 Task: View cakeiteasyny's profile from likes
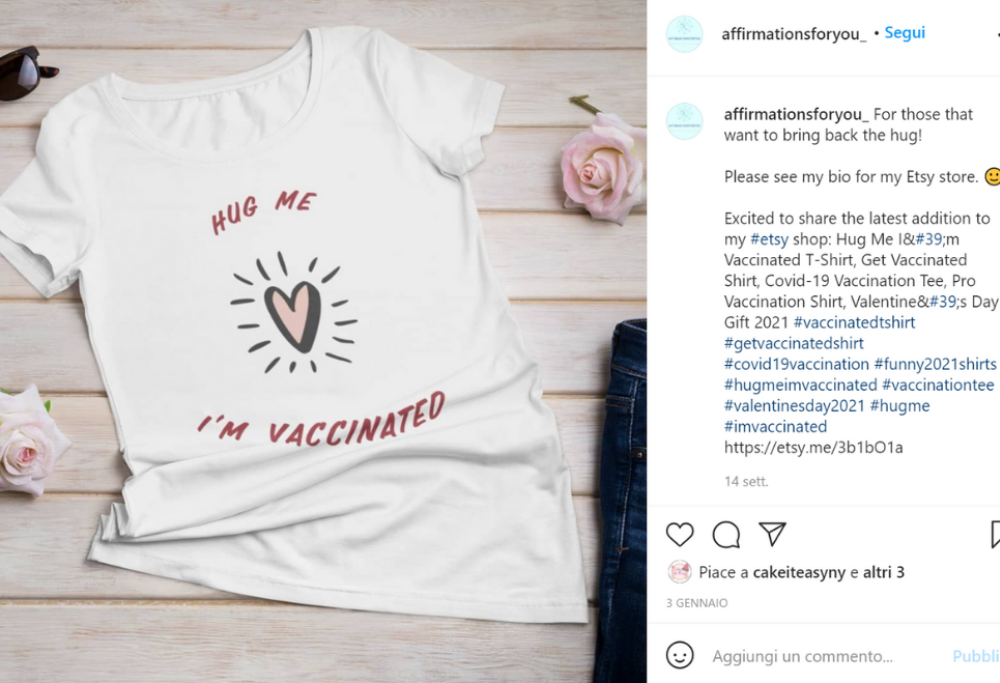799,573
